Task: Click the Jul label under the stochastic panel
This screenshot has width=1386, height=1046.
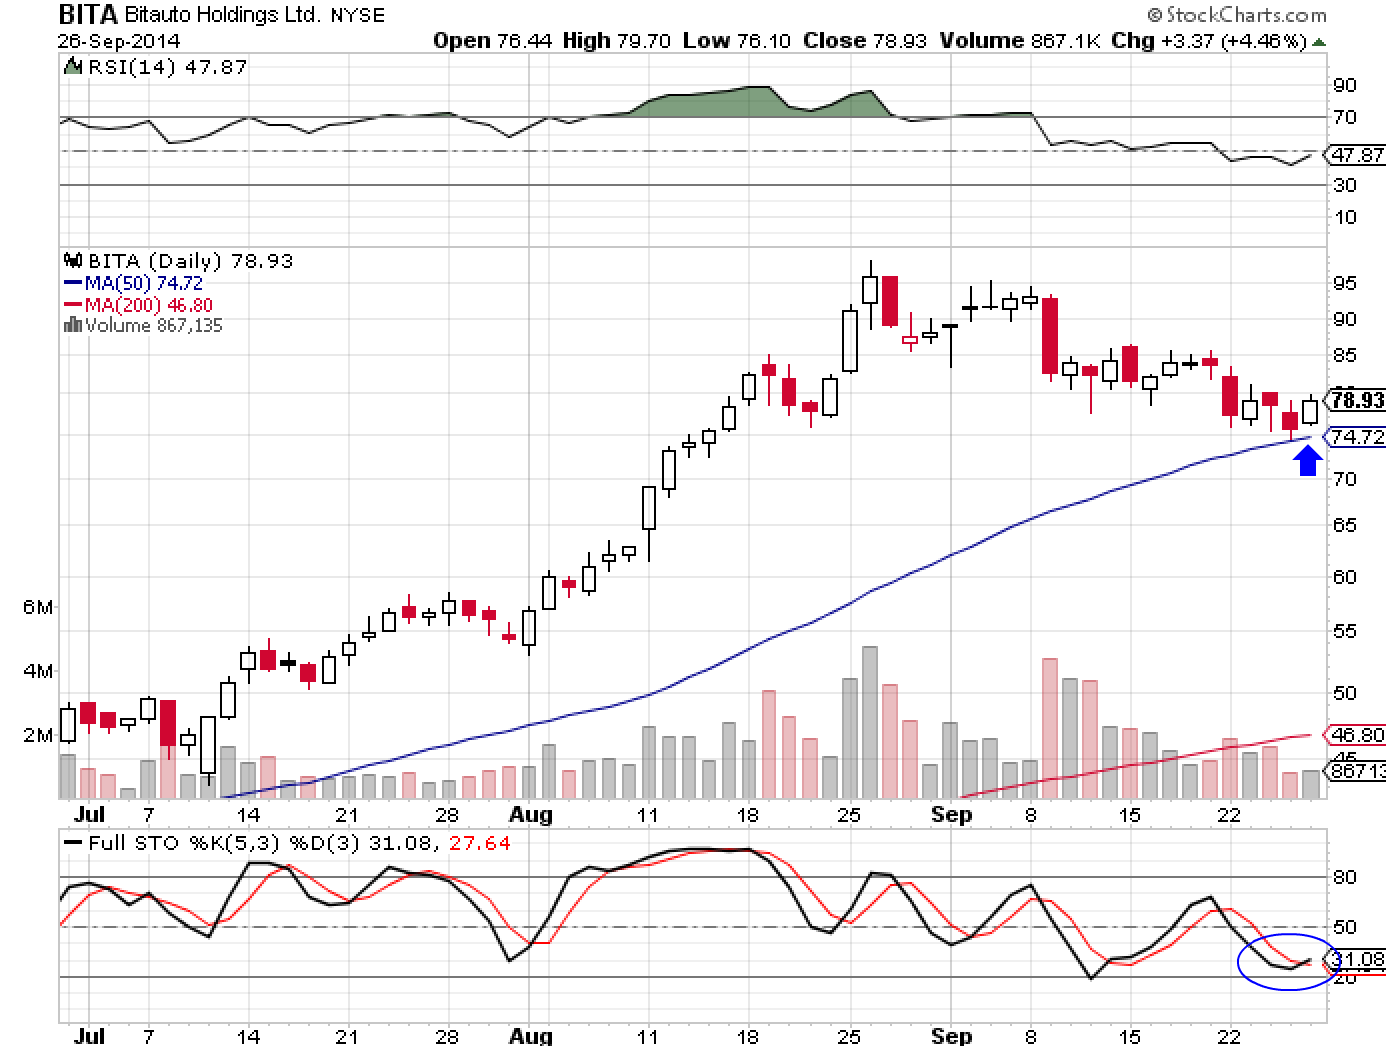Action: 89,1035
